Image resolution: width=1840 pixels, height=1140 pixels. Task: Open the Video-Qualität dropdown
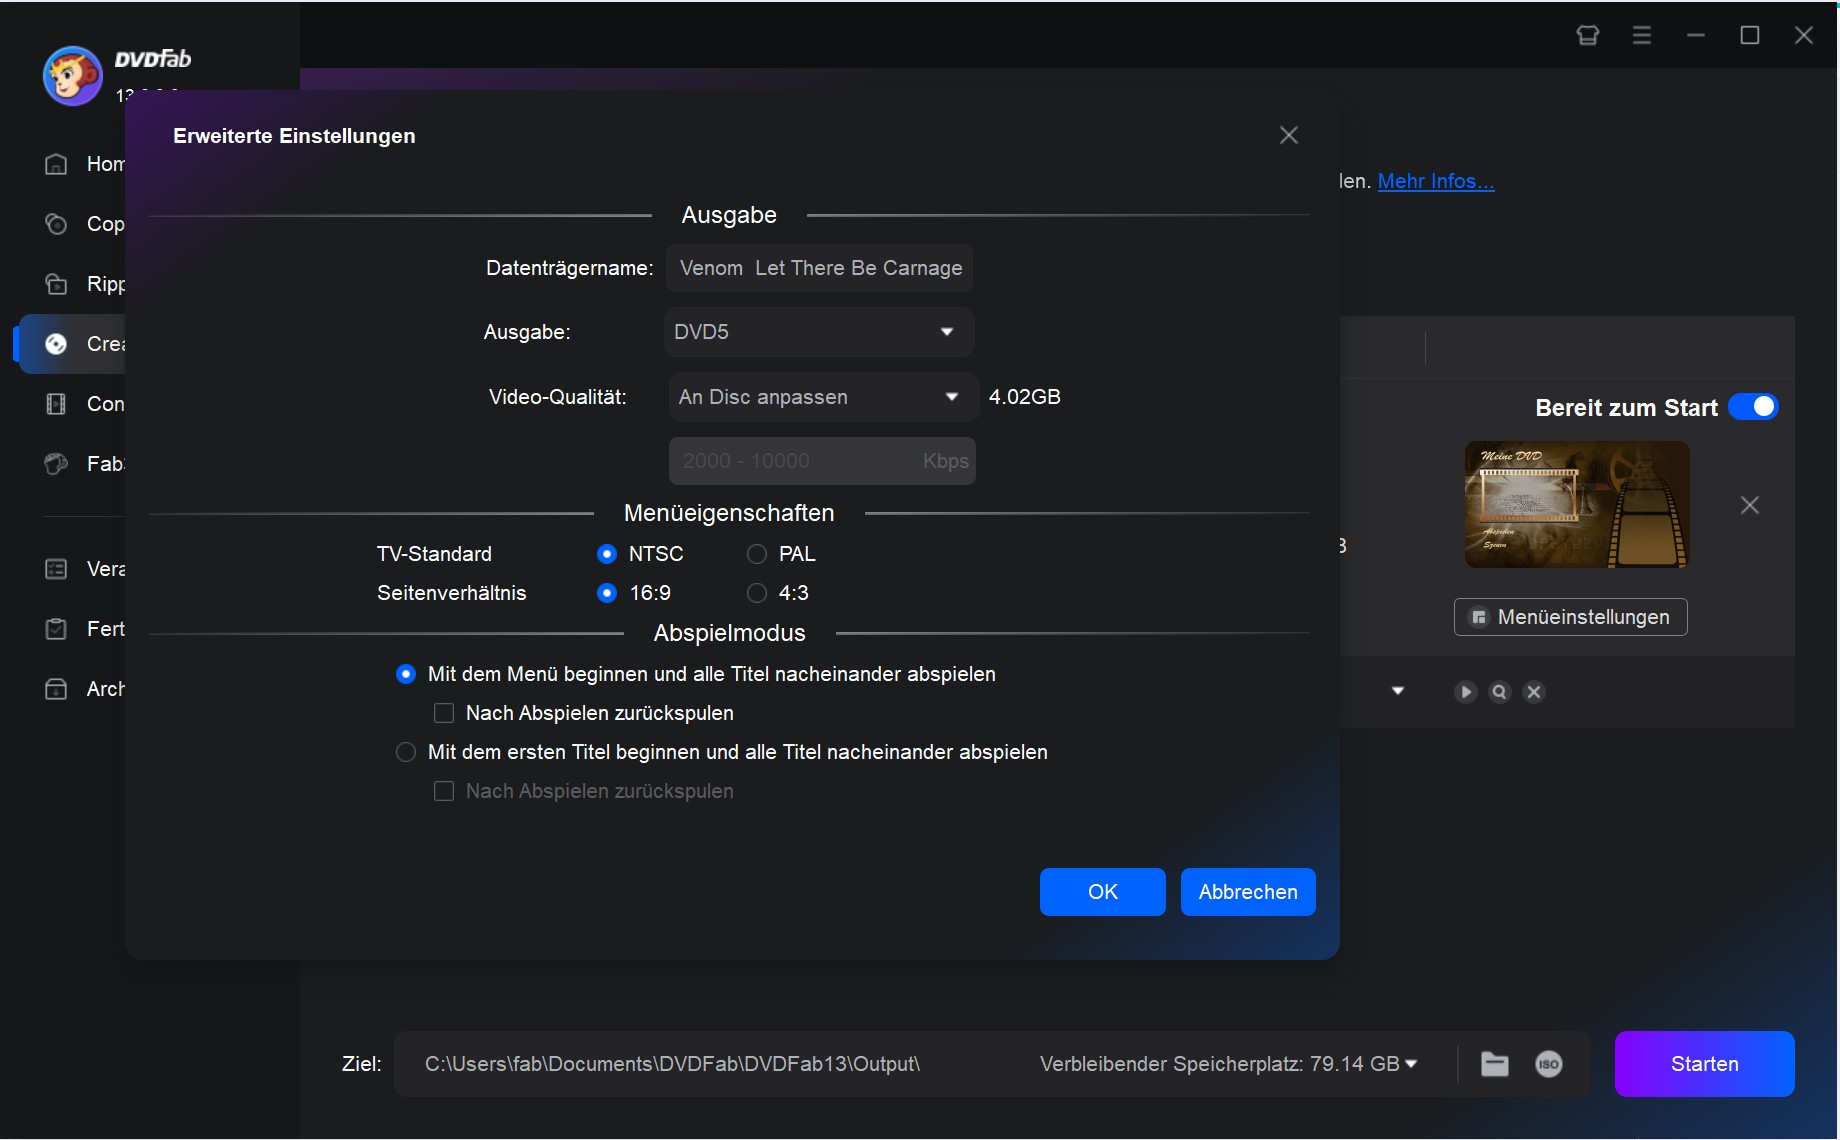(823, 397)
